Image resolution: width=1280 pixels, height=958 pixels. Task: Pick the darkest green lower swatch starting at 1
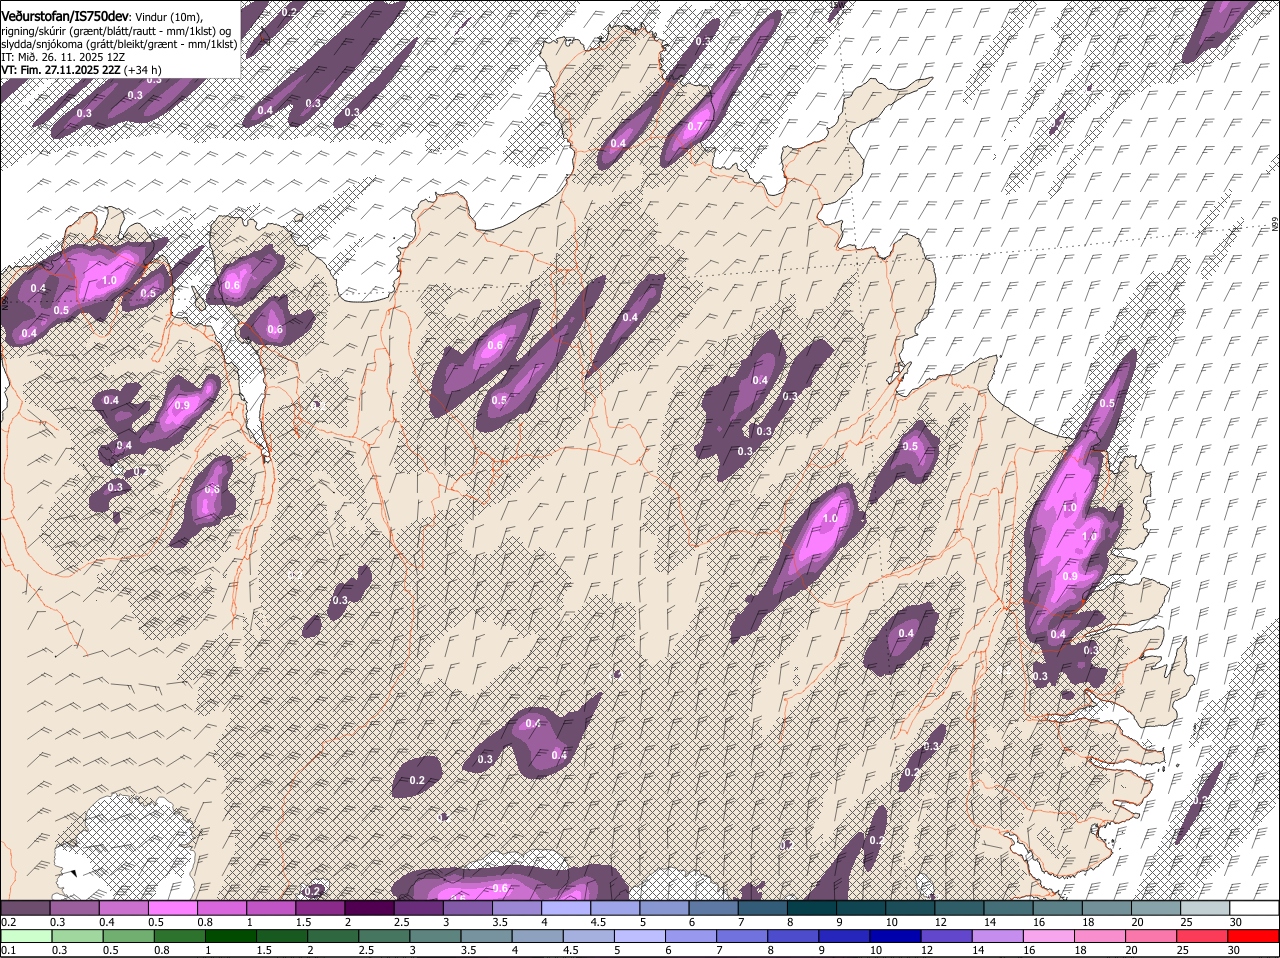pyautogui.click(x=231, y=936)
